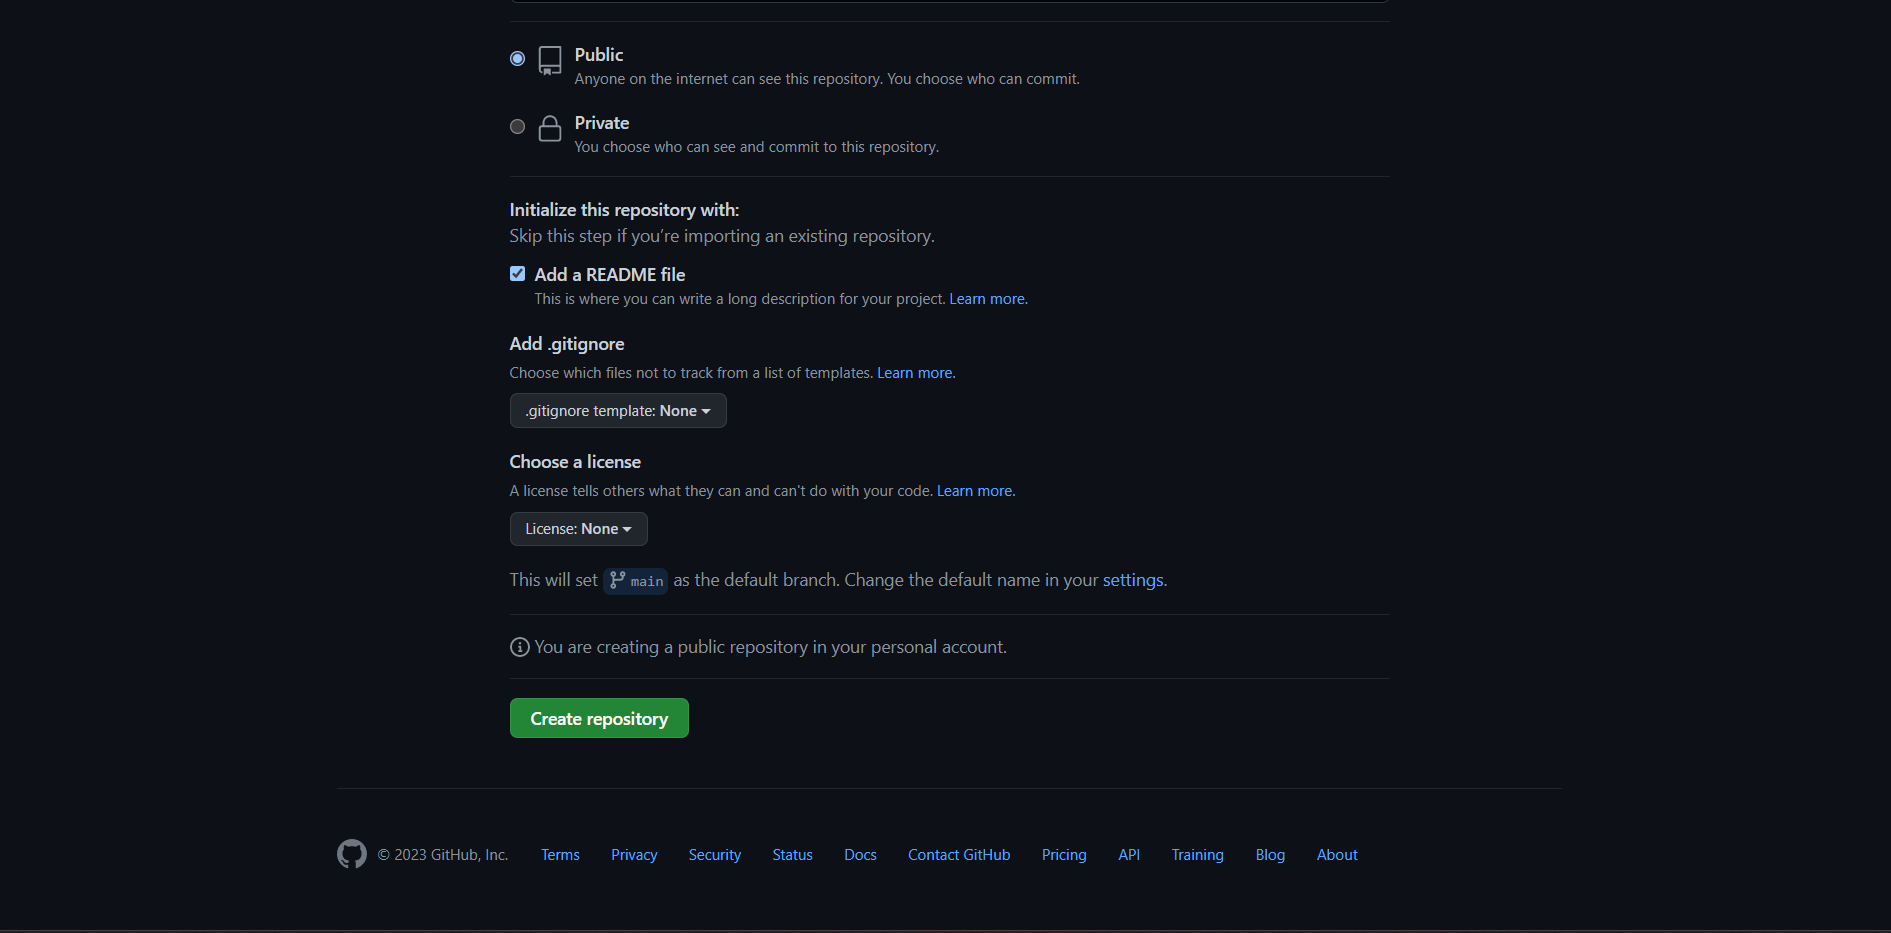This screenshot has width=1891, height=933.
Task: Select the Public visibility radio button
Action: point(517,58)
